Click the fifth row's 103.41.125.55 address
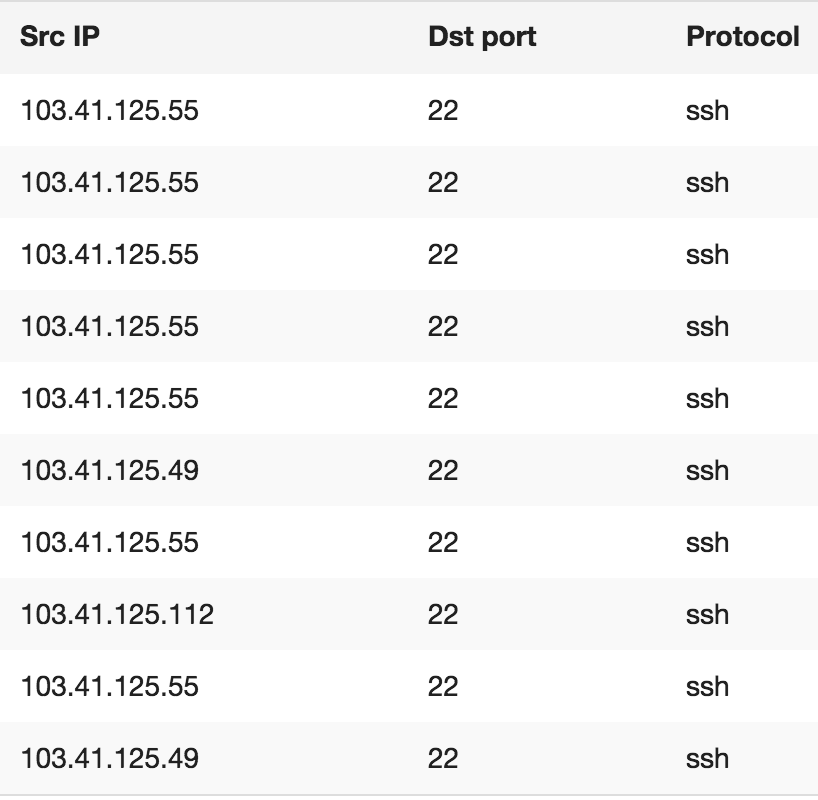 110,398
